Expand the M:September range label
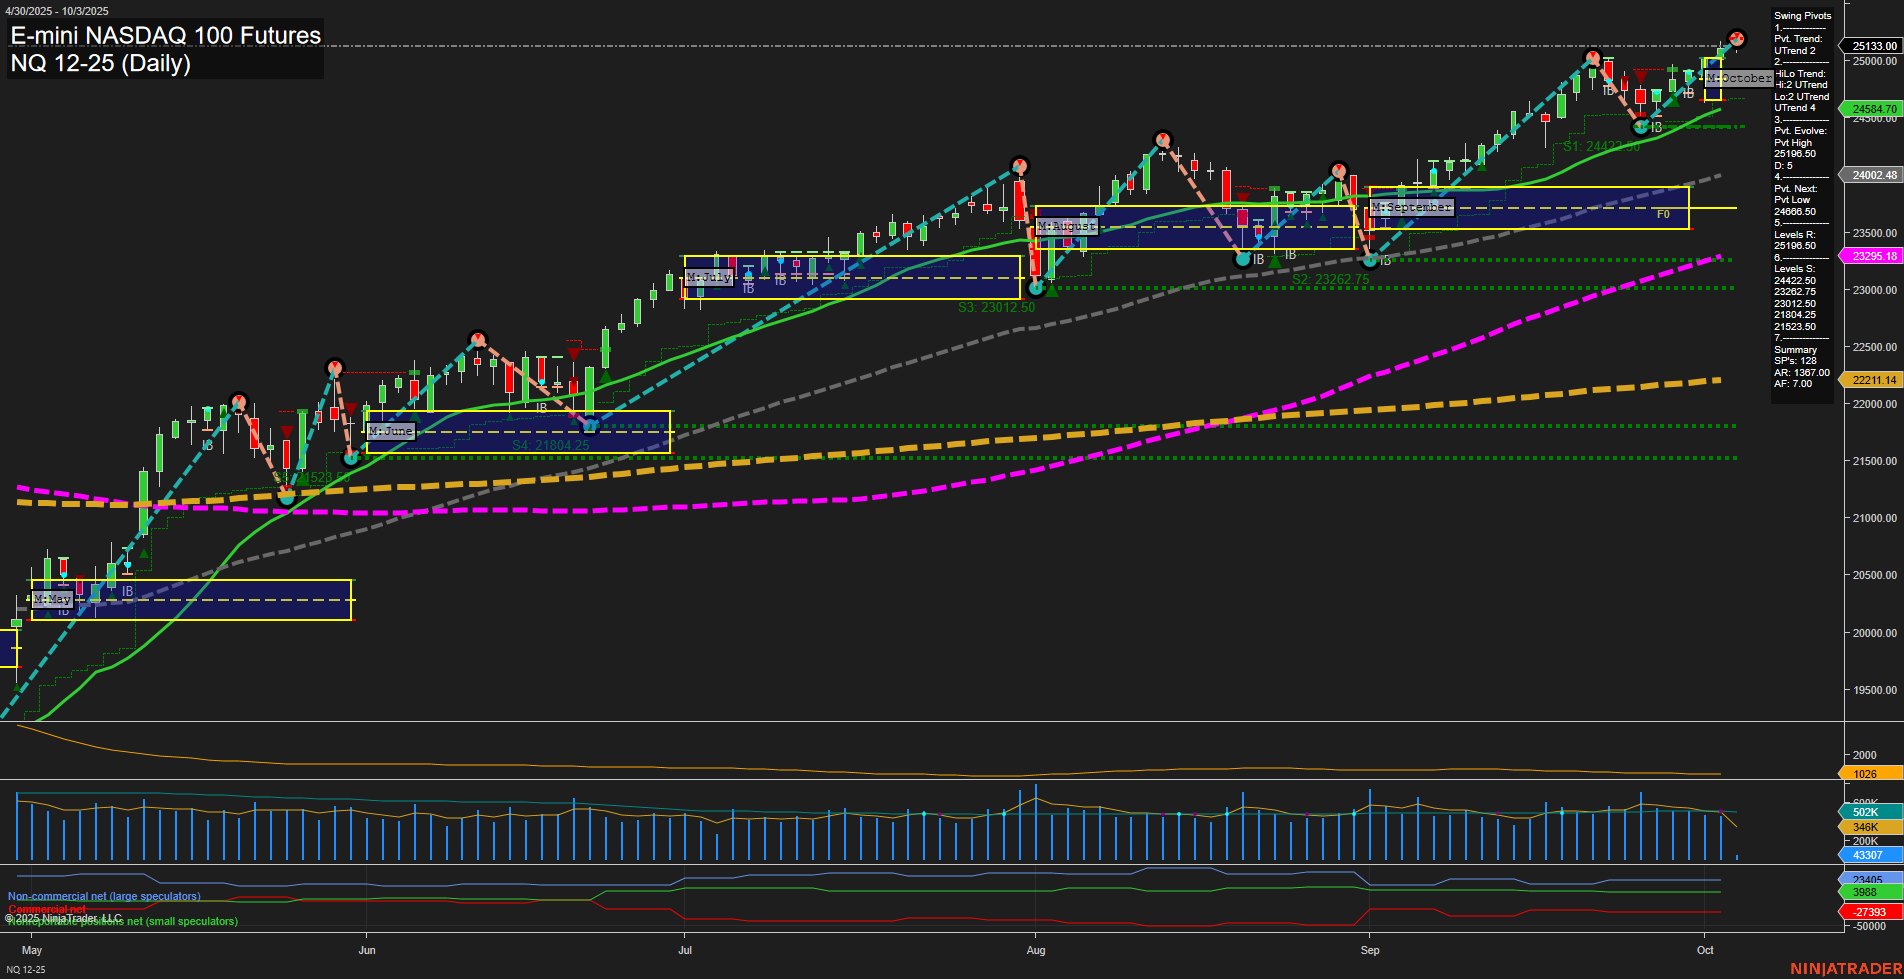1904x979 pixels. [1413, 208]
